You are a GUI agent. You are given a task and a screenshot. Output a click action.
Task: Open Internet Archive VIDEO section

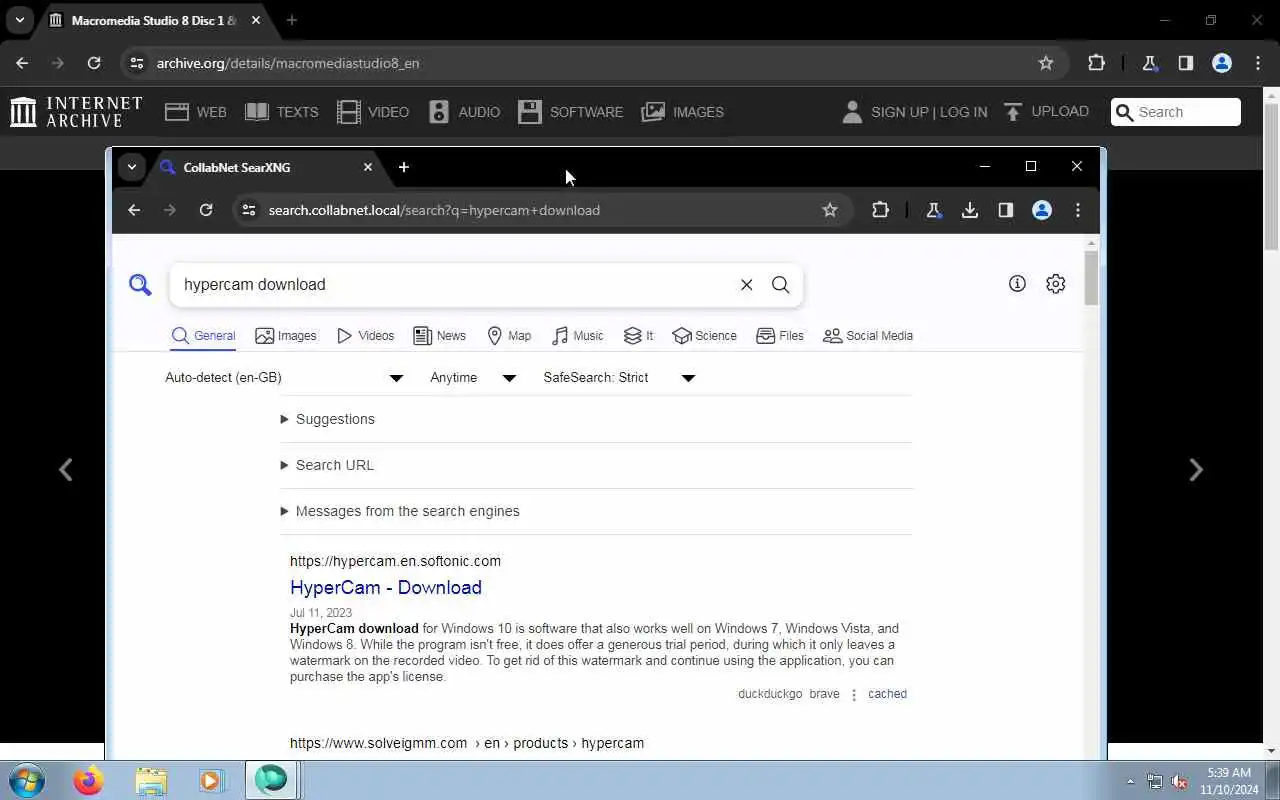(373, 112)
